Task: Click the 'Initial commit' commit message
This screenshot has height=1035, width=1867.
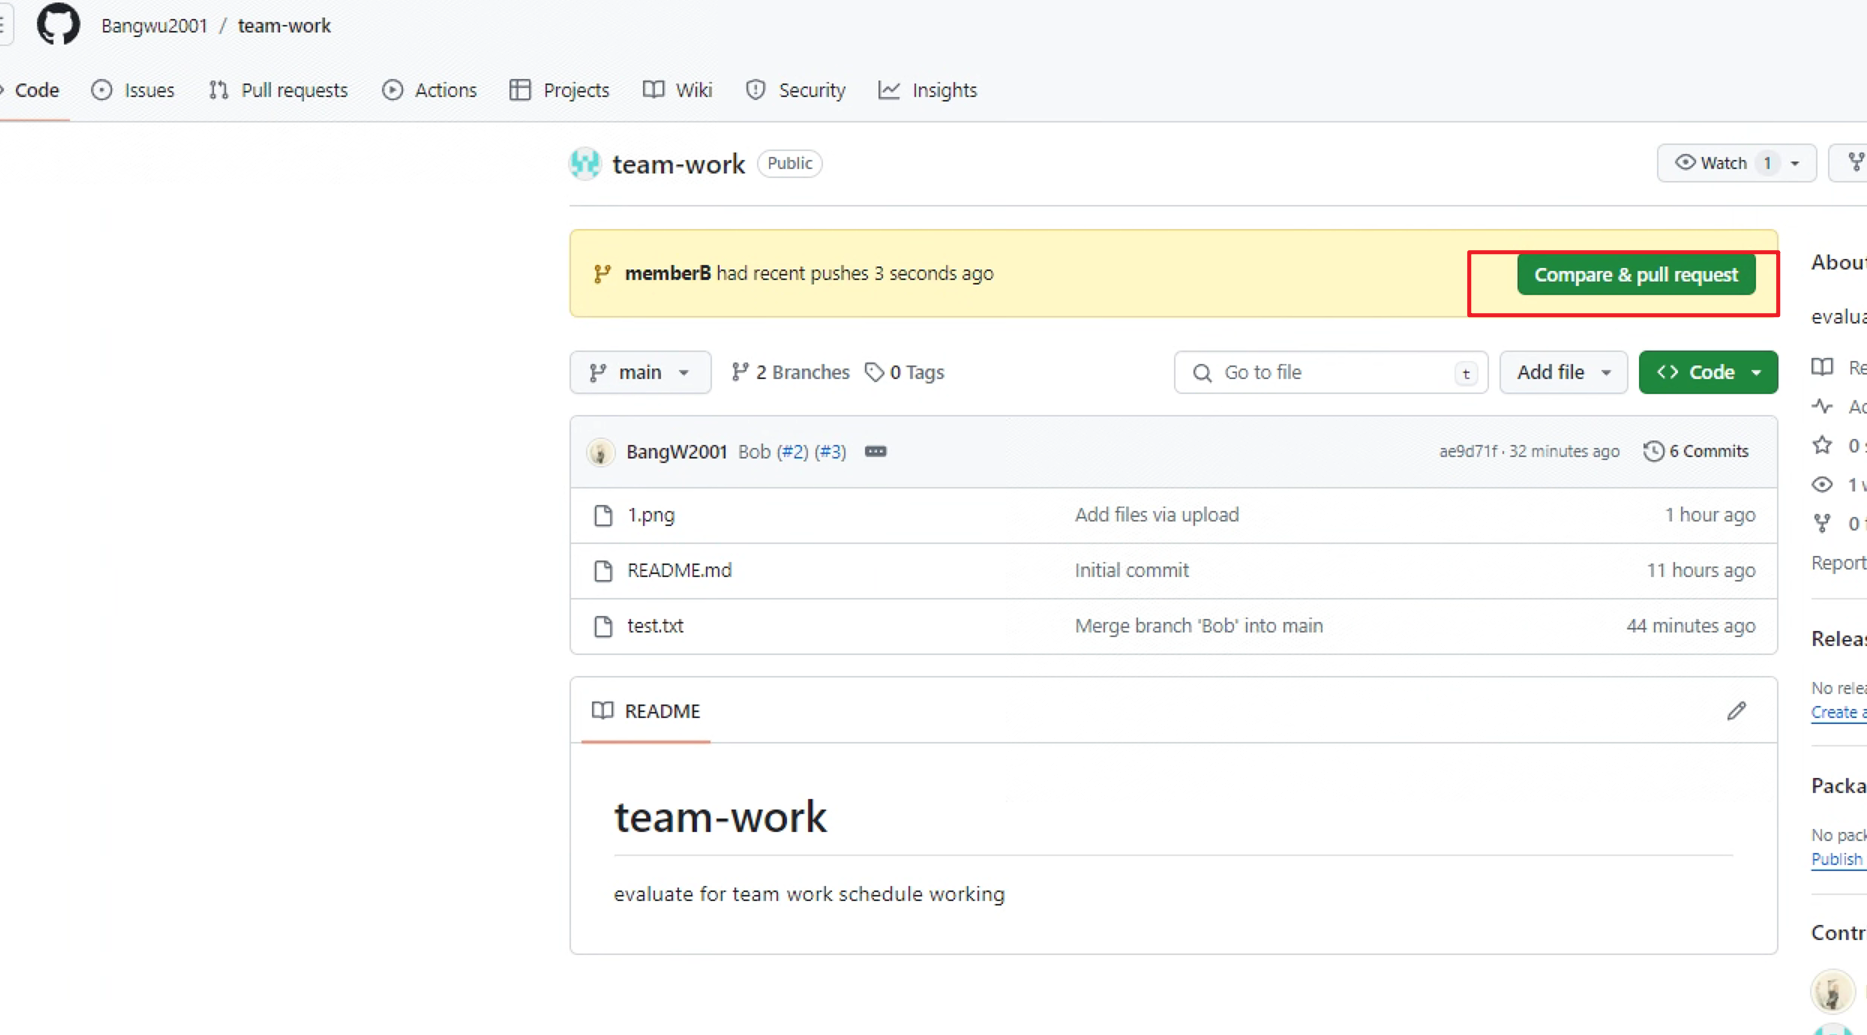Action: [x=1131, y=570]
